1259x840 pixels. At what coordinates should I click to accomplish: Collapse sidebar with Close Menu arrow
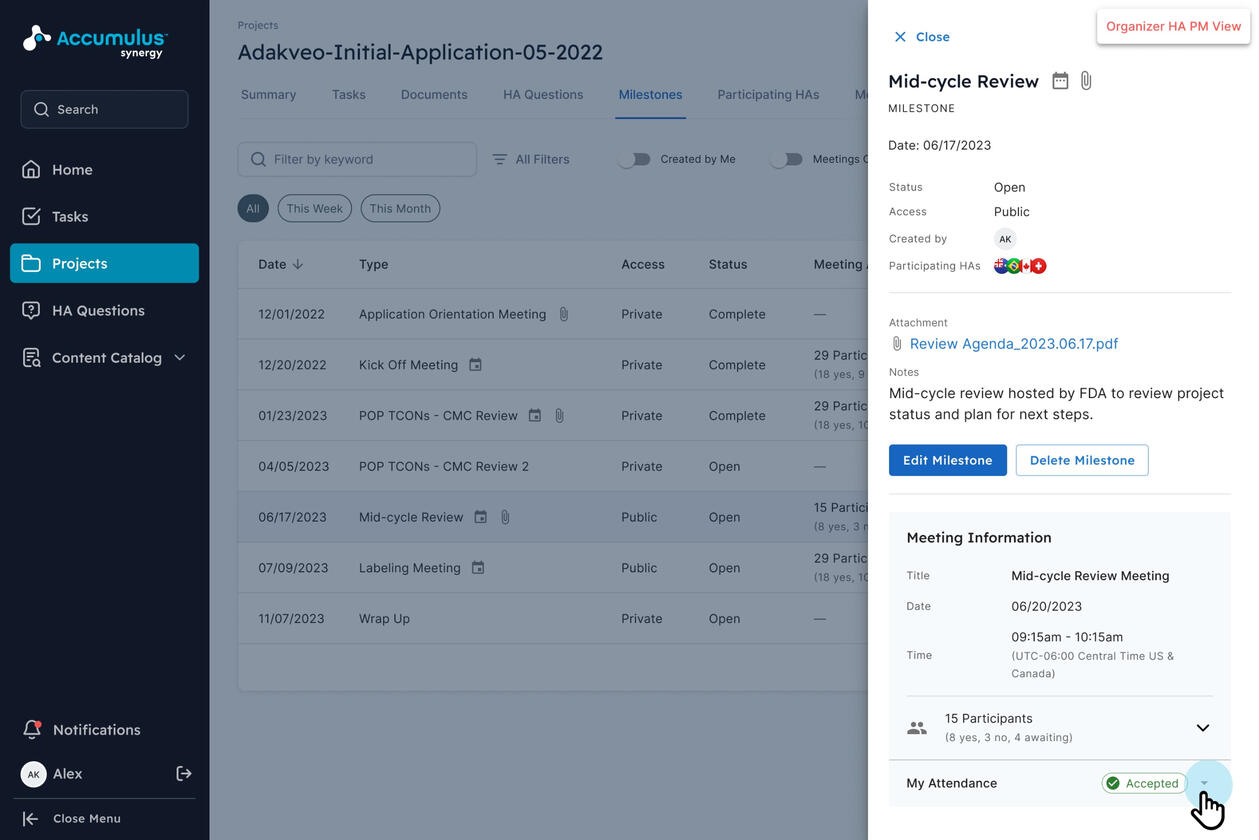pyautogui.click(x=31, y=818)
